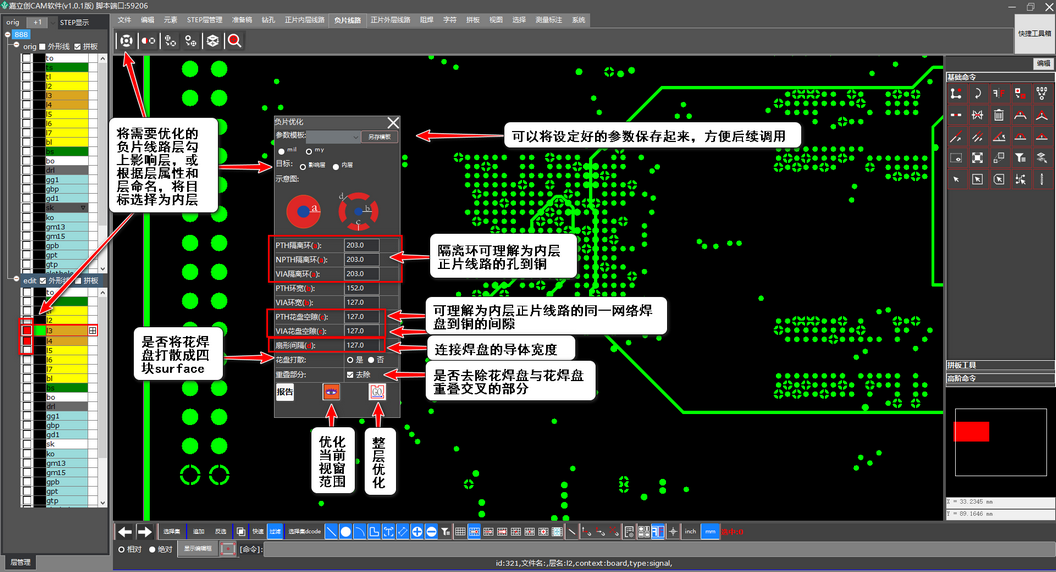Click the red frame icon beside command box

coord(228,548)
